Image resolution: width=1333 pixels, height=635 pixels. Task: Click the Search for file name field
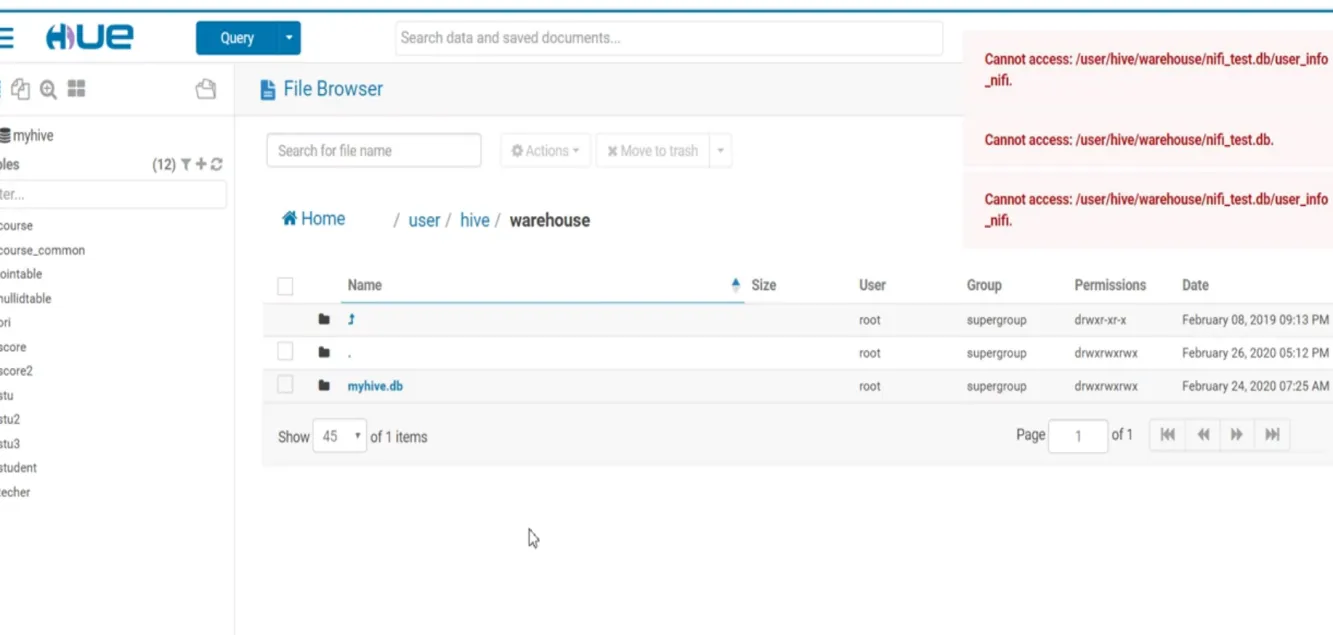tap(374, 151)
